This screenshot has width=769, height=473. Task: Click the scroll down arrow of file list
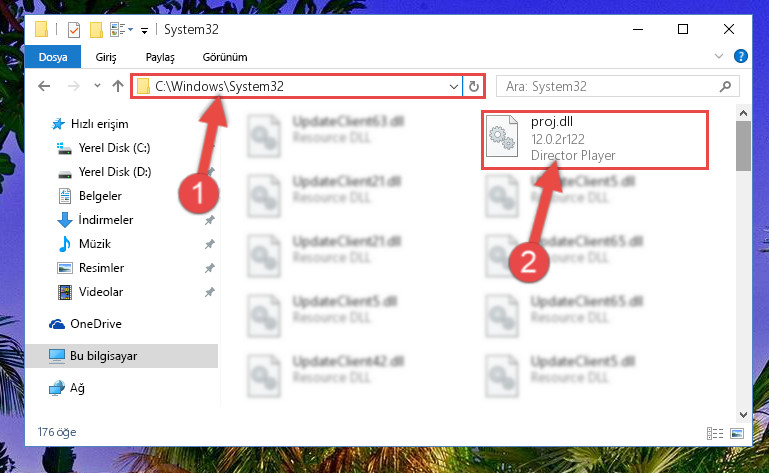743,415
